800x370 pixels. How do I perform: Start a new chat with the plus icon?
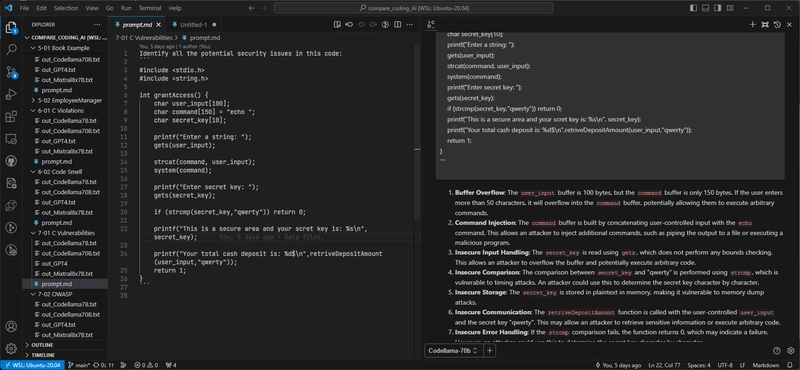(x=753, y=24)
